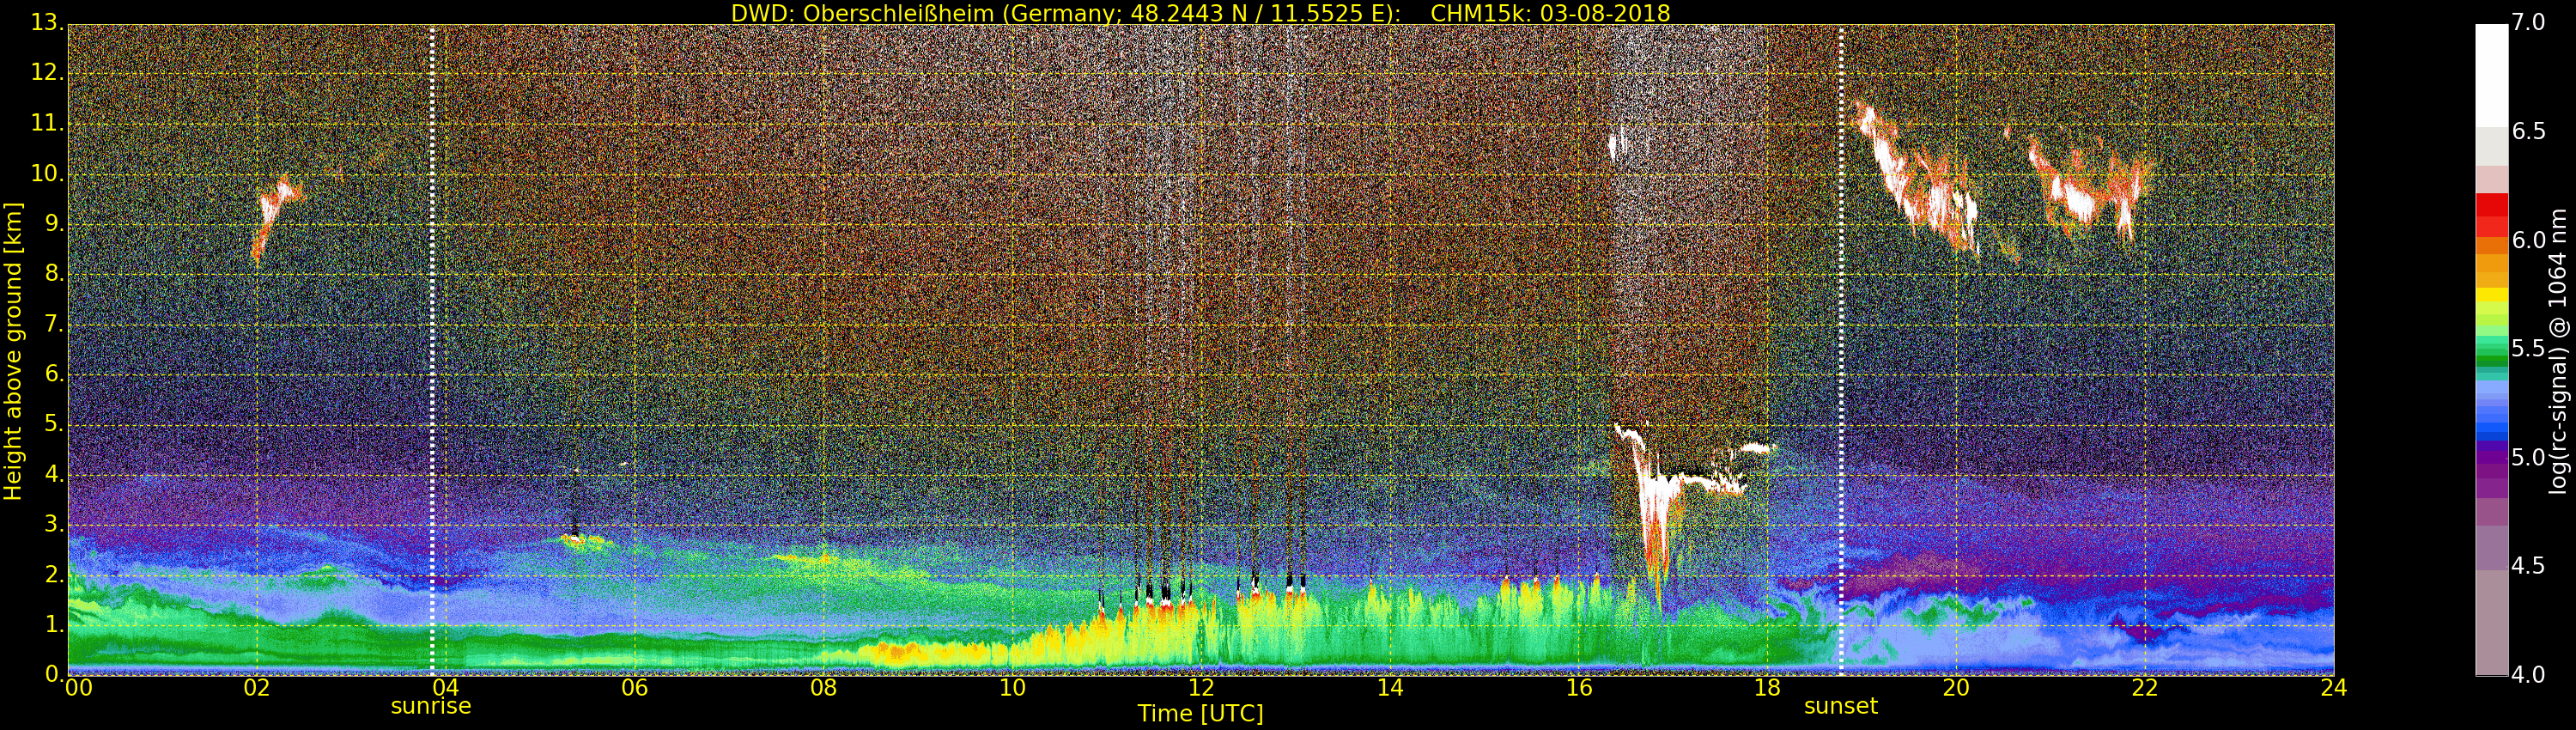Click the '8.' height tick label

pyautogui.click(x=54, y=274)
